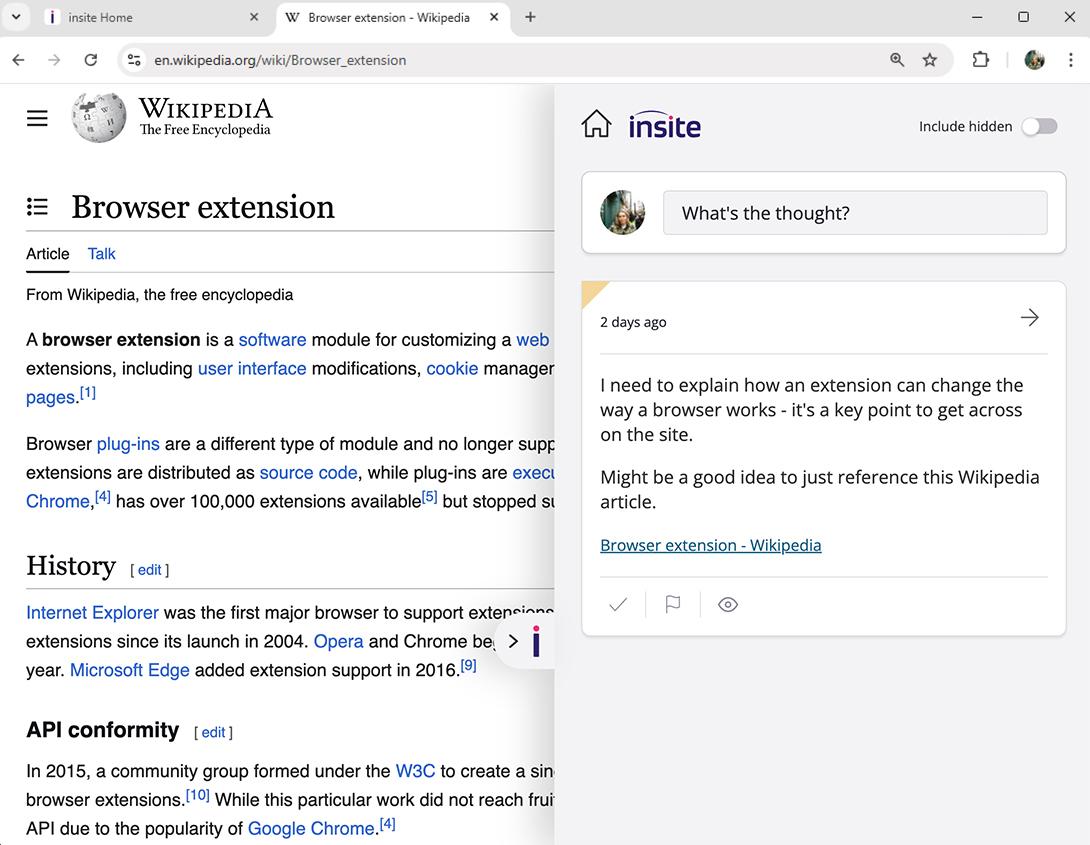This screenshot has width=1090, height=845.
Task: Open the plug-ins link
Action: (x=128, y=444)
